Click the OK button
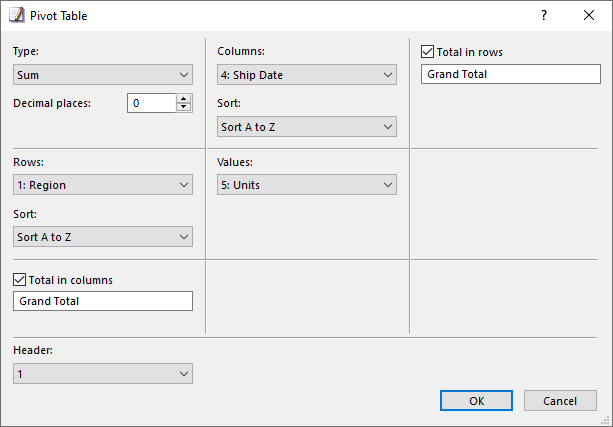613x427 pixels. (x=476, y=401)
